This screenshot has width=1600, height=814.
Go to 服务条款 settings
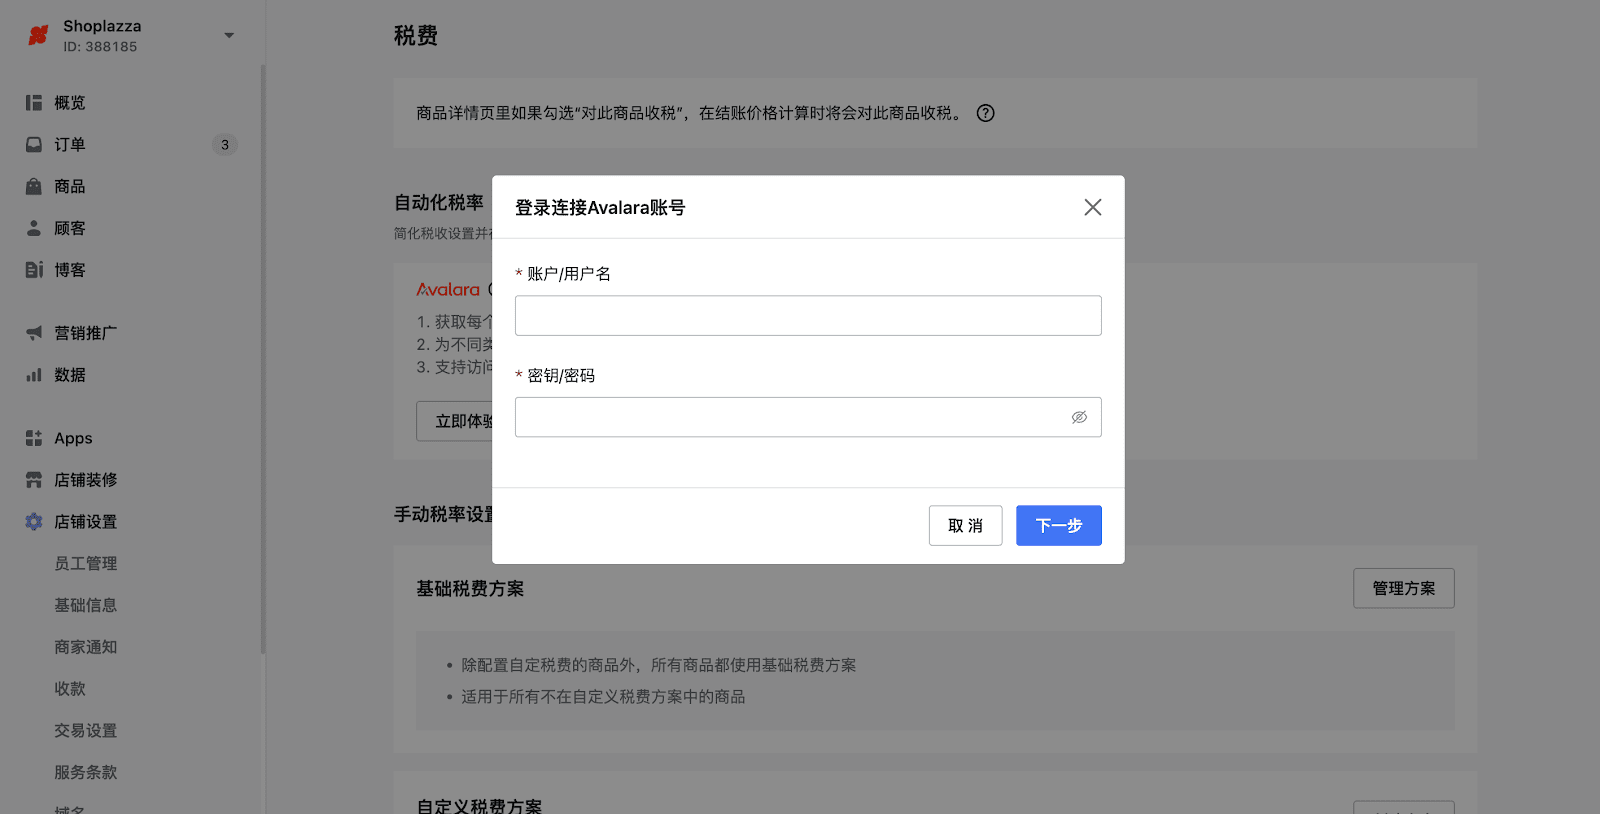pyautogui.click(x=86, y=772)
